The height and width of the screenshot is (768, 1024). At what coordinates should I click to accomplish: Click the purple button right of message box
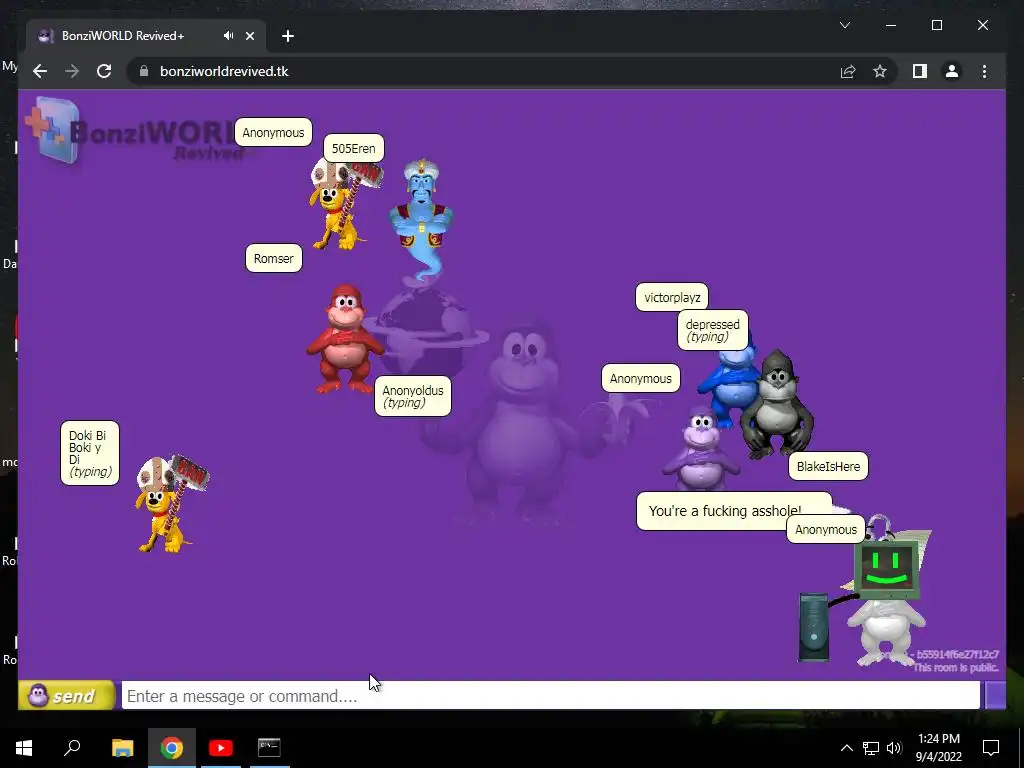pyautogui.click(x=995, y=696)
